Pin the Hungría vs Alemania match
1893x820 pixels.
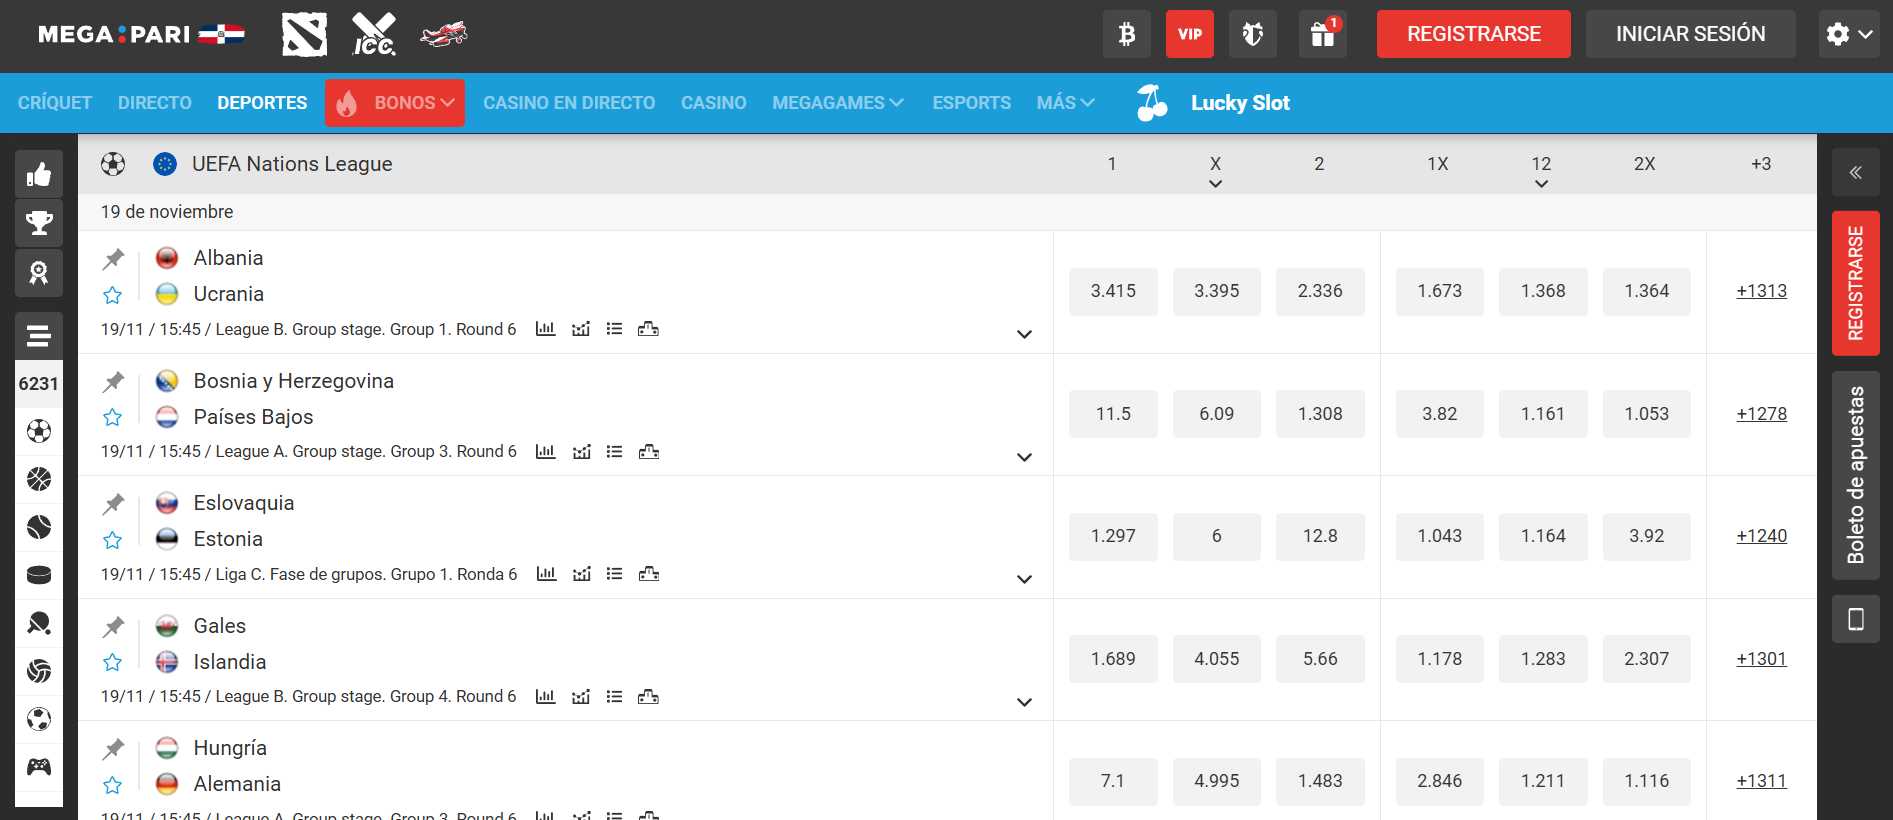113,749
